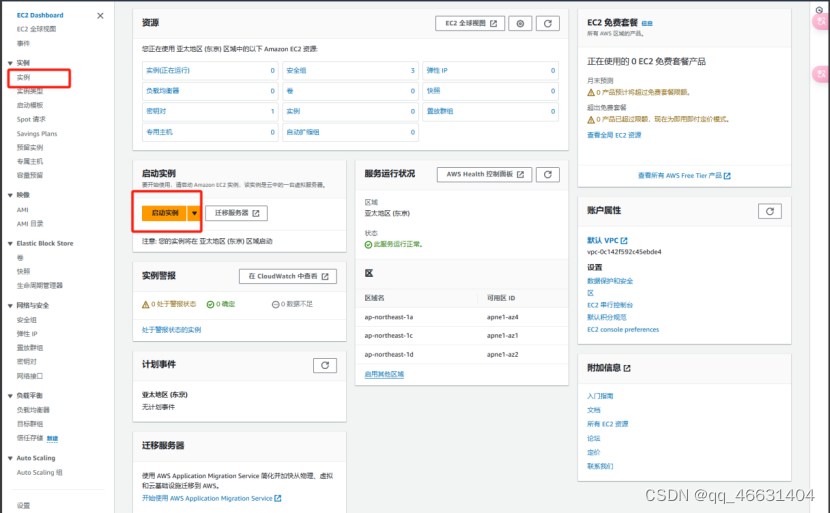Click the orange 启动实例 button

coord(165,213)
